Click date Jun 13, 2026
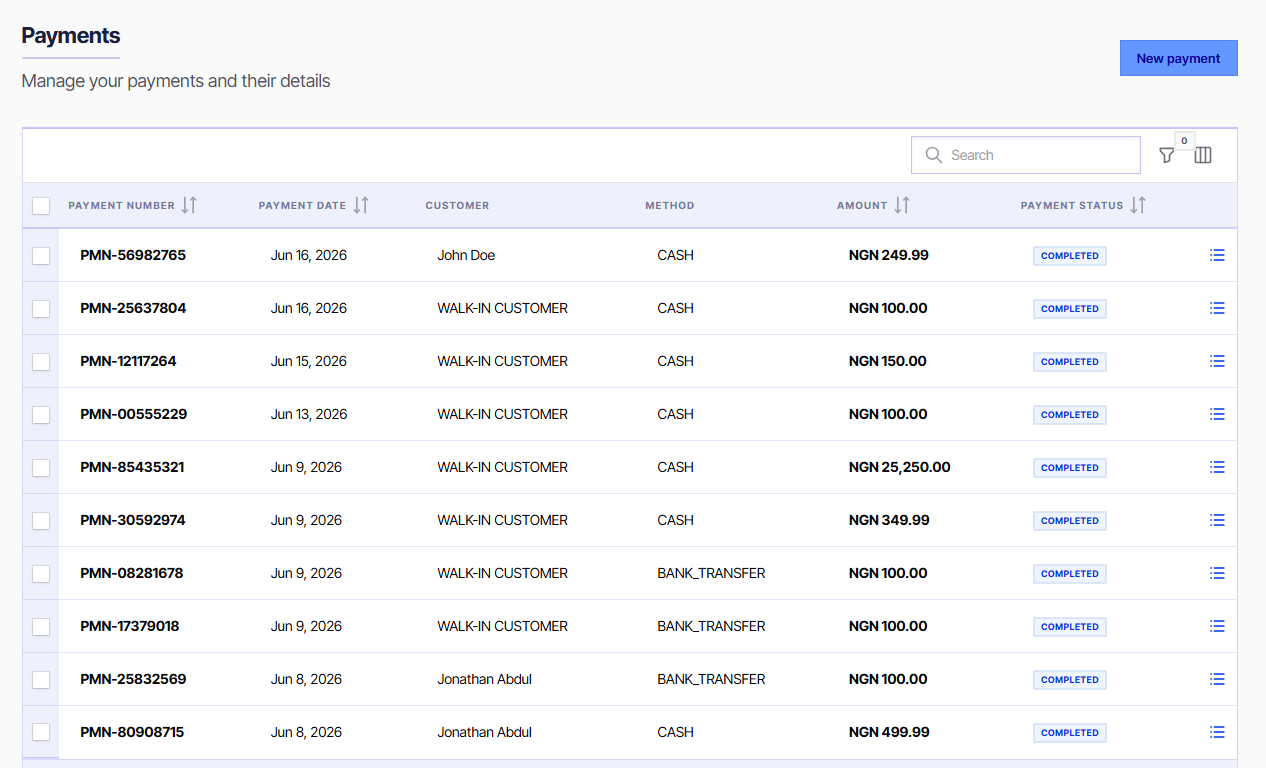 (x=309, y=414)
